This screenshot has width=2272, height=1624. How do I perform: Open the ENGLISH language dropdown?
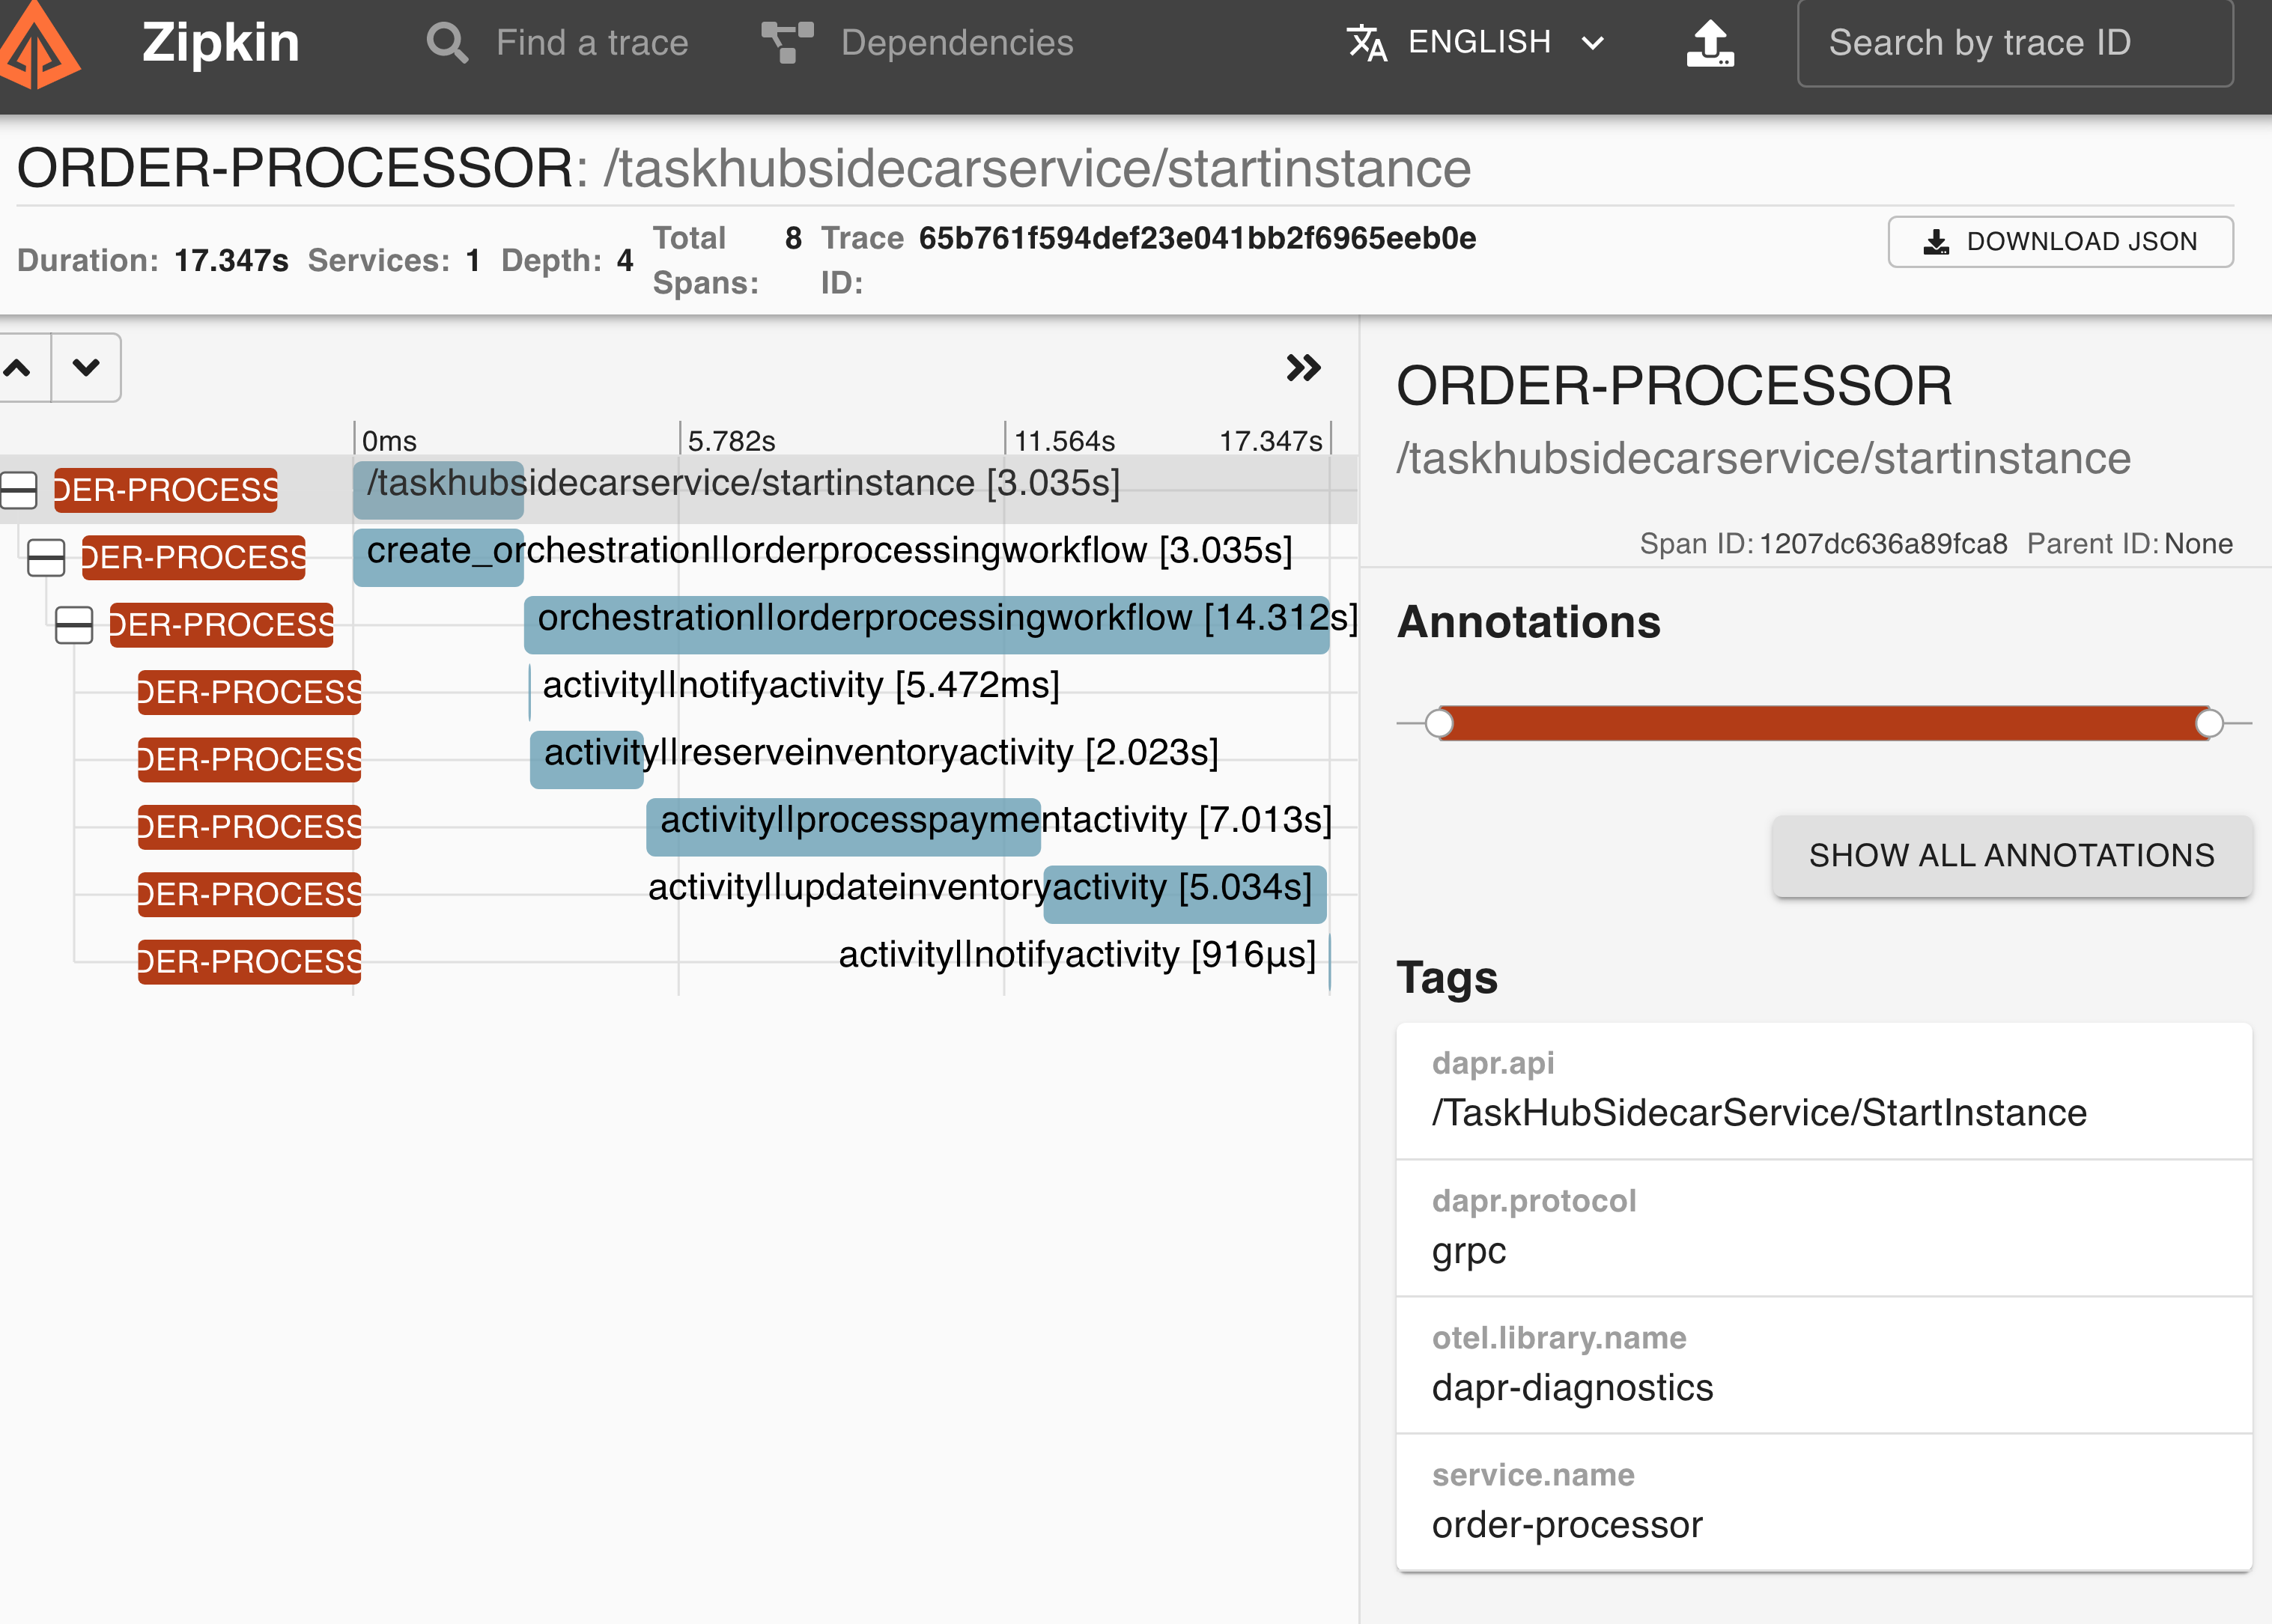point(1478,43)
